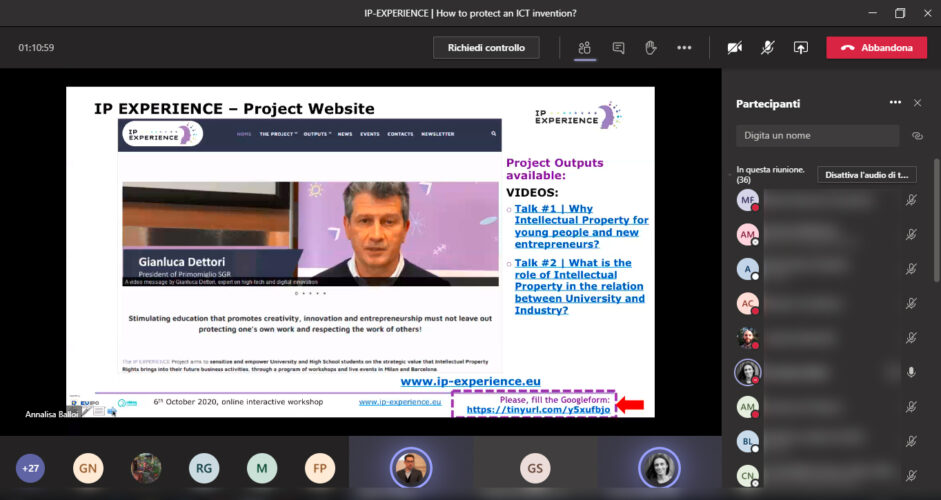Viewport: 941px width, 500px height.
Task: Click small www.ip-experience.eu footer link
Action: point(400,402)
